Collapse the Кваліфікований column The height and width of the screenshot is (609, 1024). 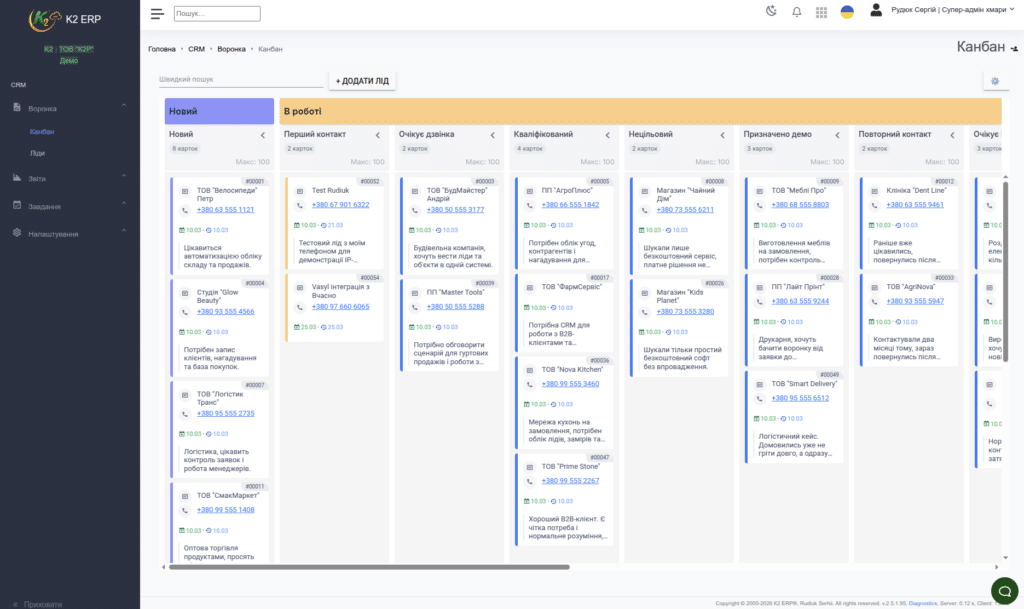(x=607, y=135)
